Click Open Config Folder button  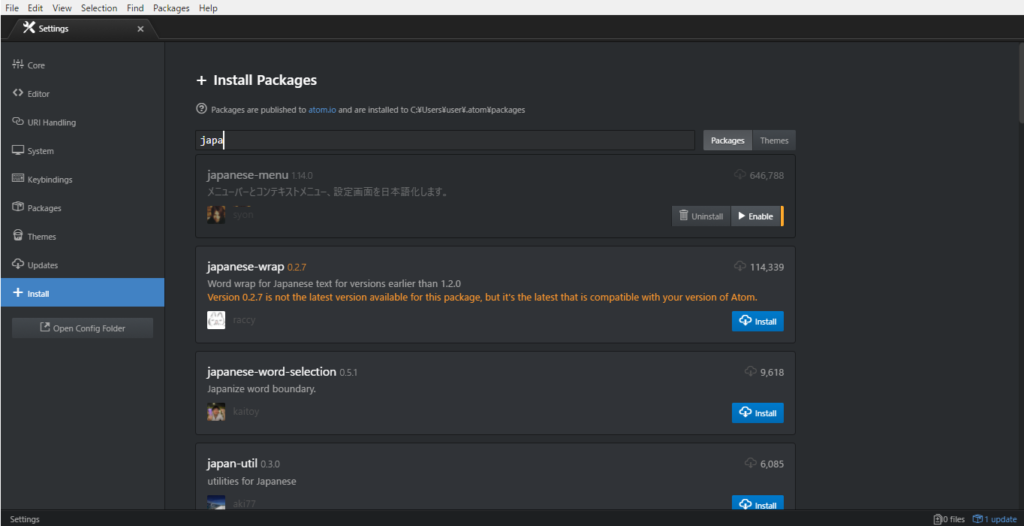[x=82, y=328]
